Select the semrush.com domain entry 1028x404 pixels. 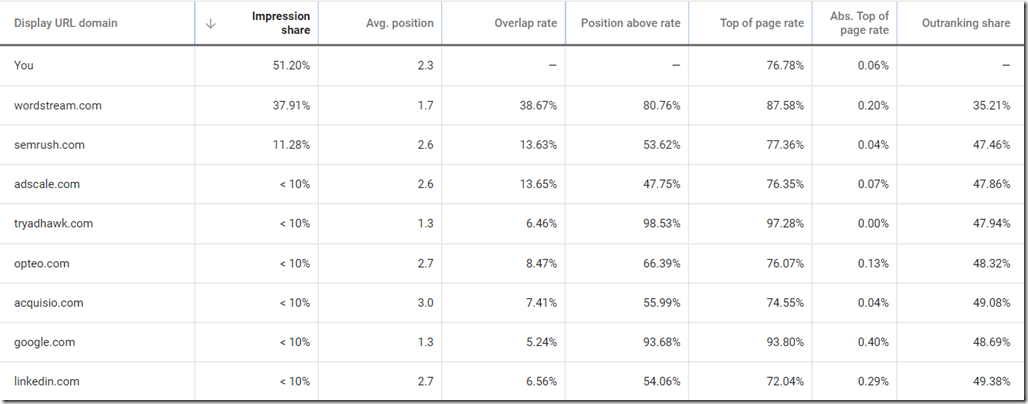click(50, 145)
